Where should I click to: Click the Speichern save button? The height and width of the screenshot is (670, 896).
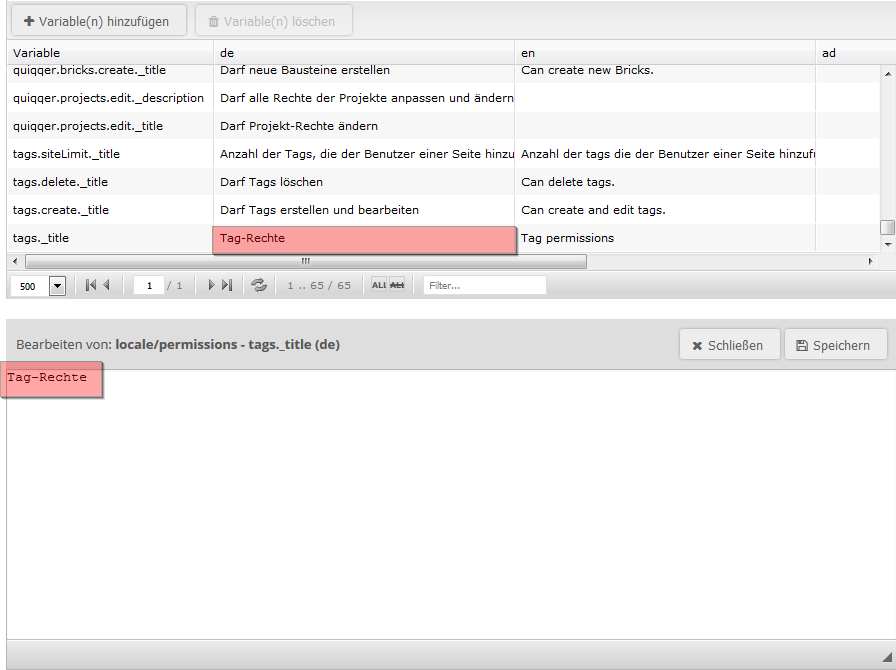click(x=835, y=345)
